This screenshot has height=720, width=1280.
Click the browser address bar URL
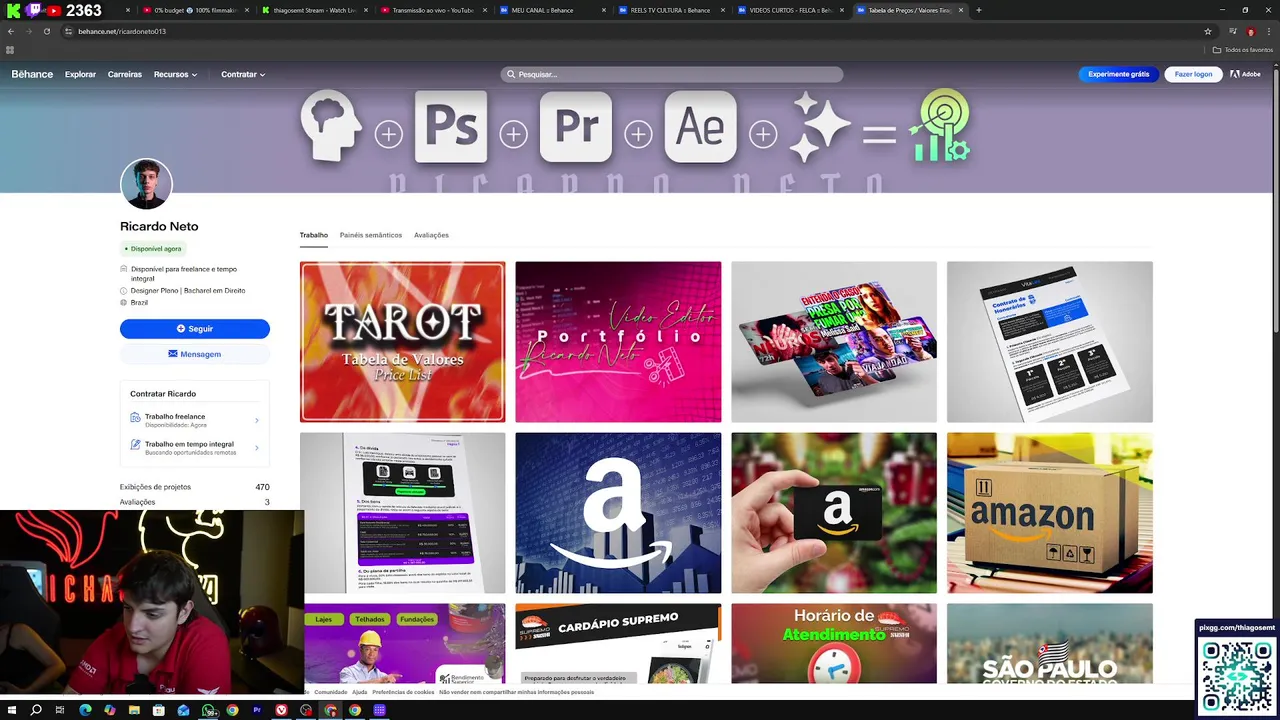coord(122,31)
